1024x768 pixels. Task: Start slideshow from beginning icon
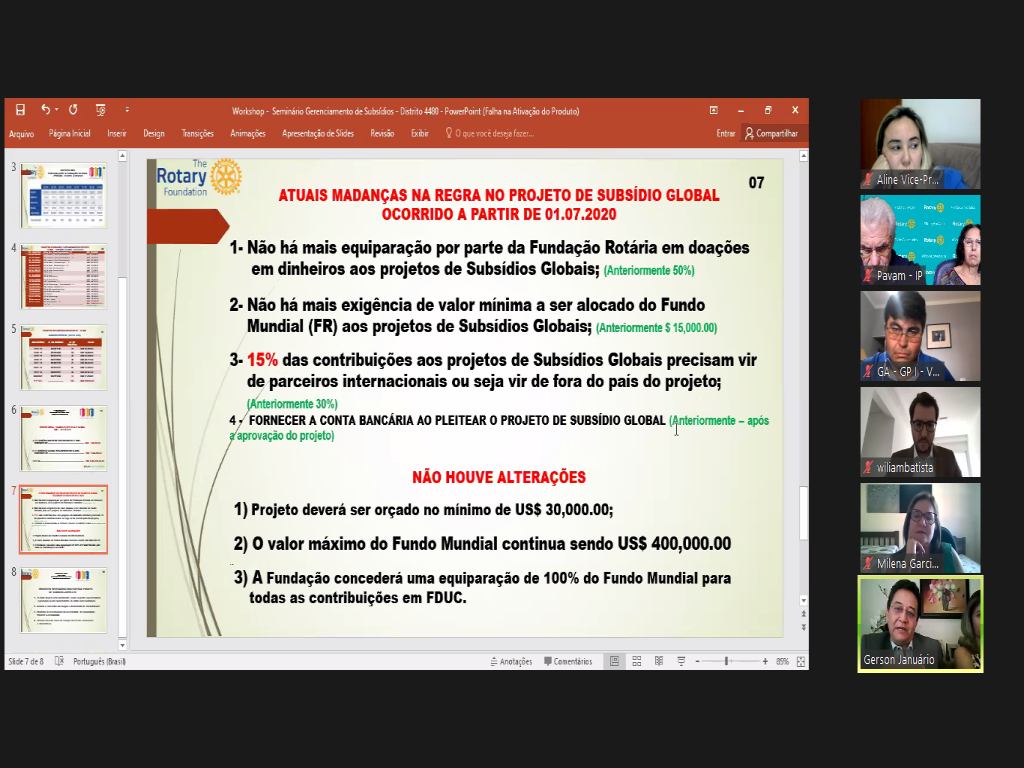[100, 110]
